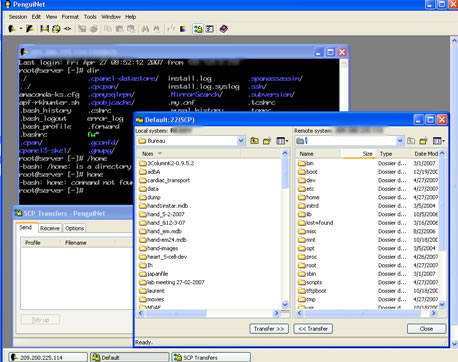
Task: Select remote folder root
Action: [x=307, y=265]
